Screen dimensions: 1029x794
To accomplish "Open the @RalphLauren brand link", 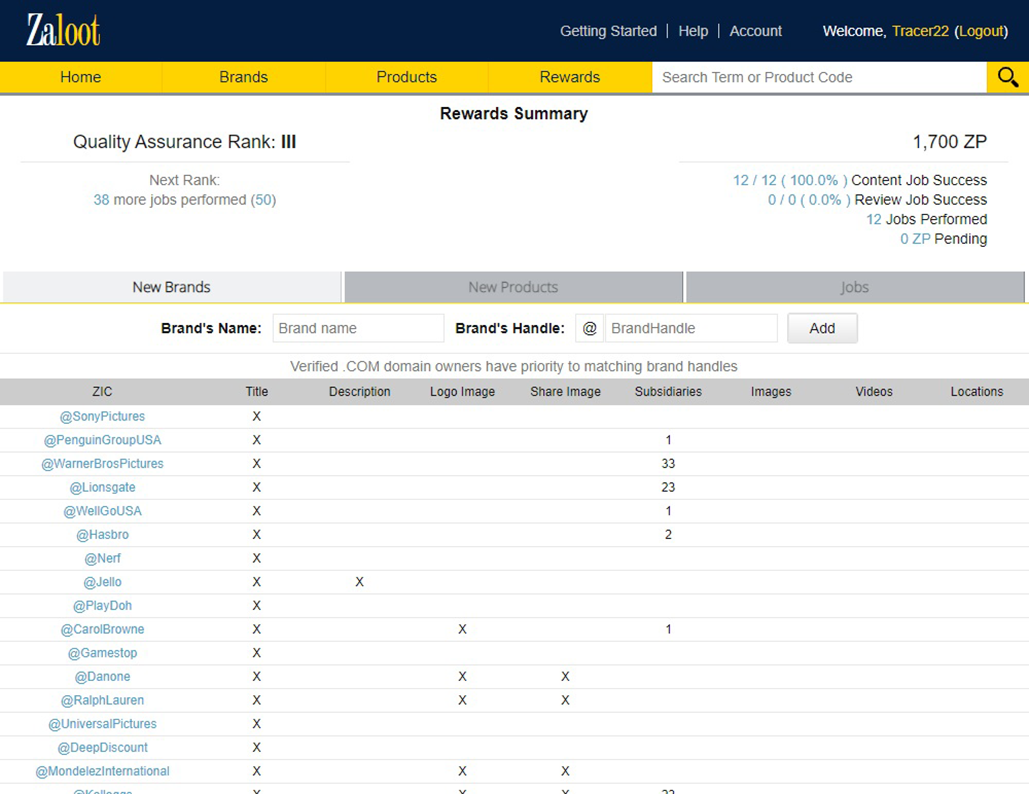I will 102,700.
